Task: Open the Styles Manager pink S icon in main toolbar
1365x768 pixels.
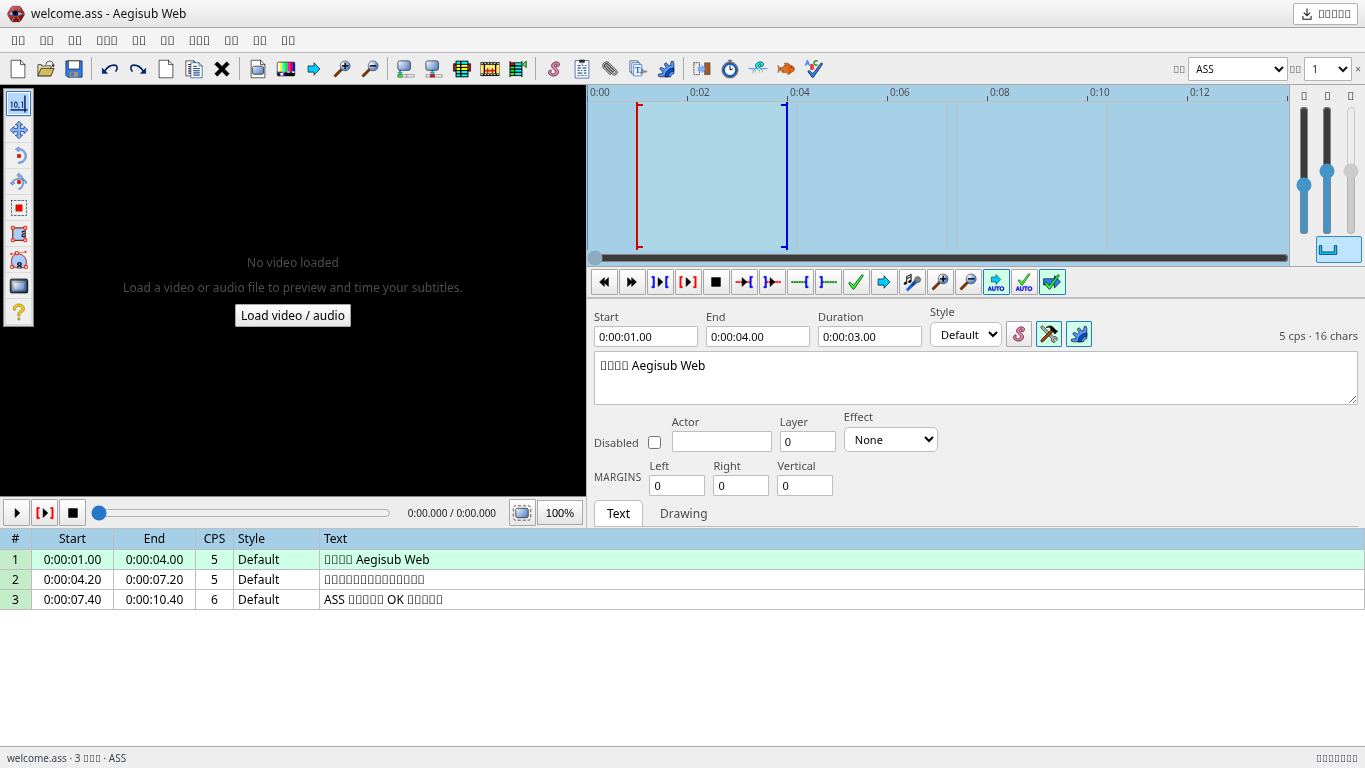Action: (553, 69)
